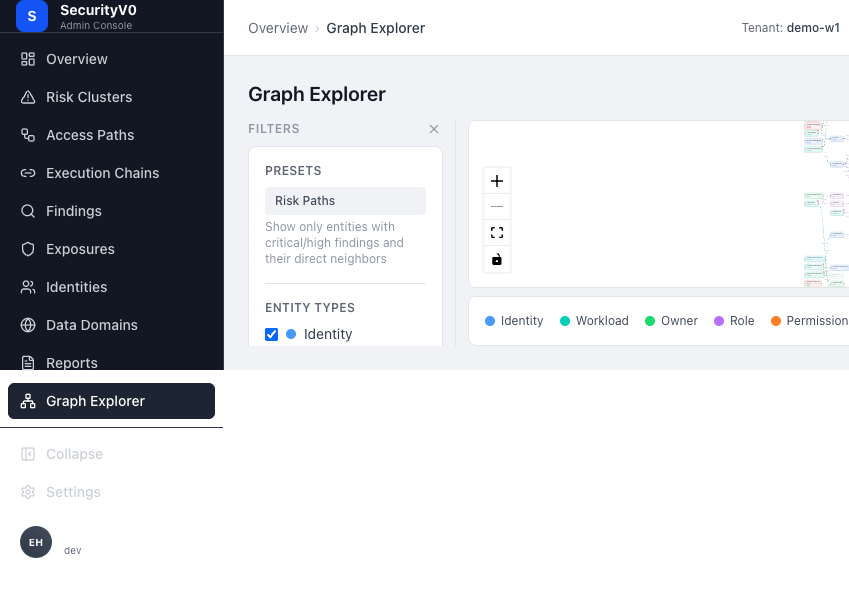Click the Role legend purple dot
This screenshot has width=849, height=605.
[719, 321]
